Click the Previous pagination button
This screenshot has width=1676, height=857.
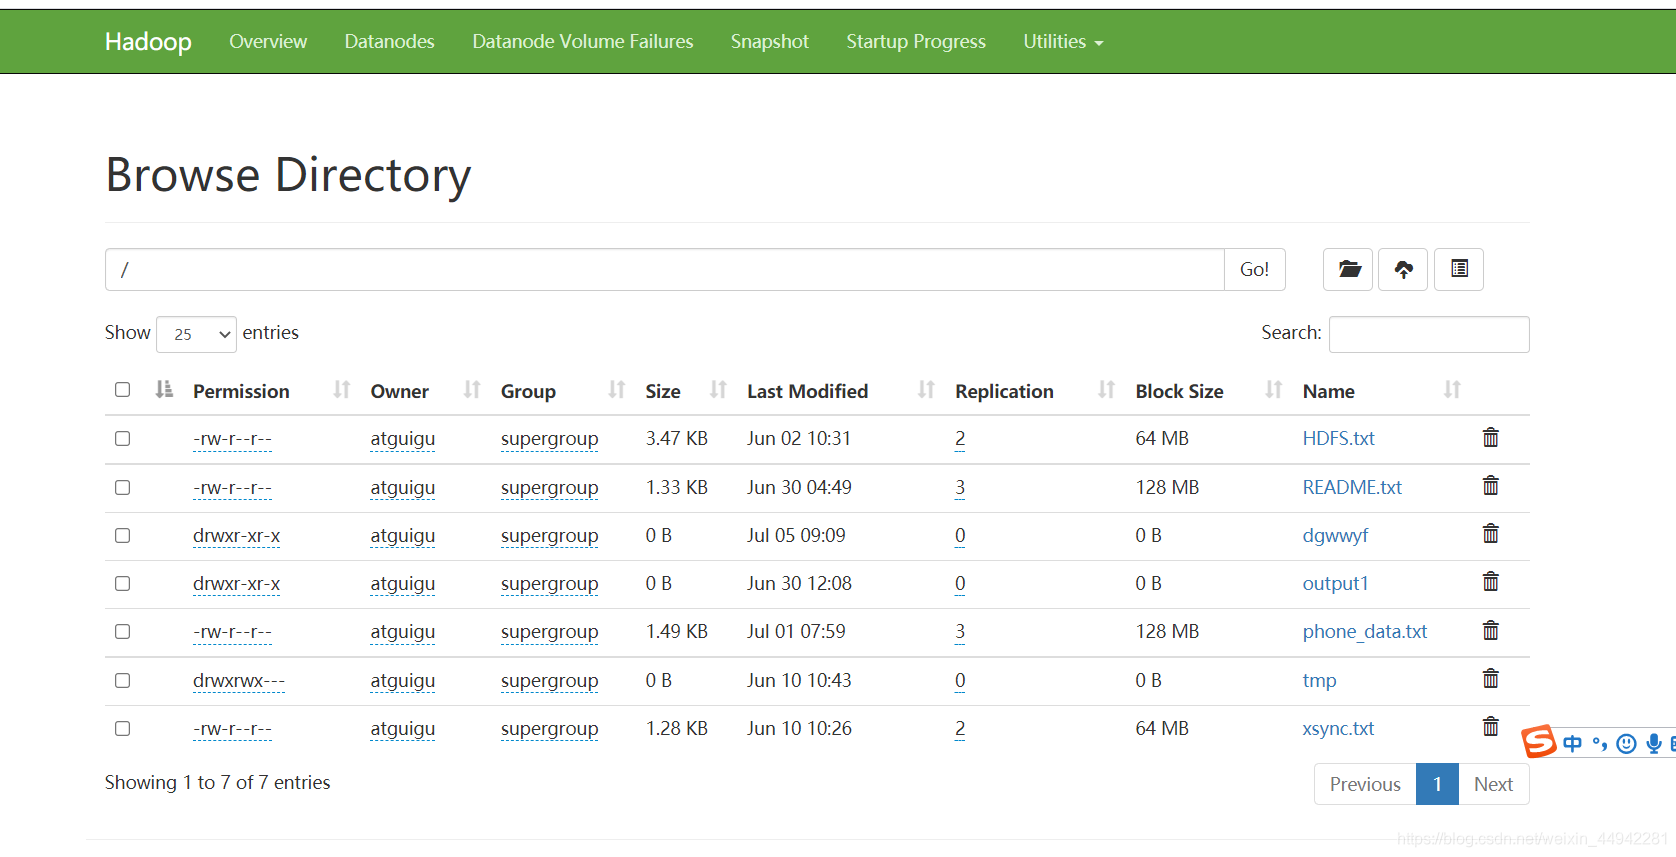click(1365, 784)
